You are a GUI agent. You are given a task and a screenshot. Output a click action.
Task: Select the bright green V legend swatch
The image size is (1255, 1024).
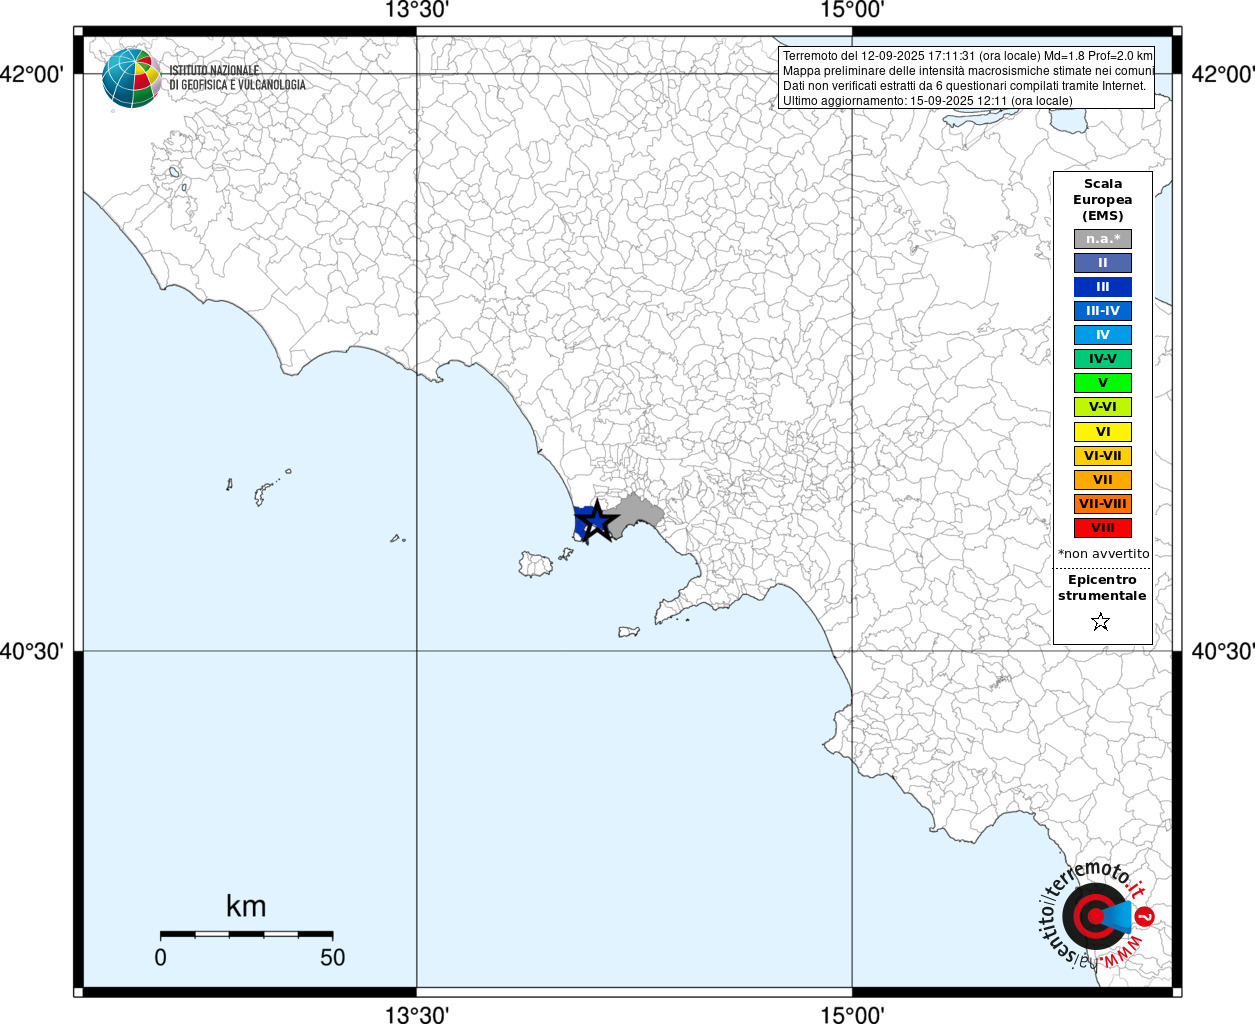pyautogui.click(x=1103, y=383)
